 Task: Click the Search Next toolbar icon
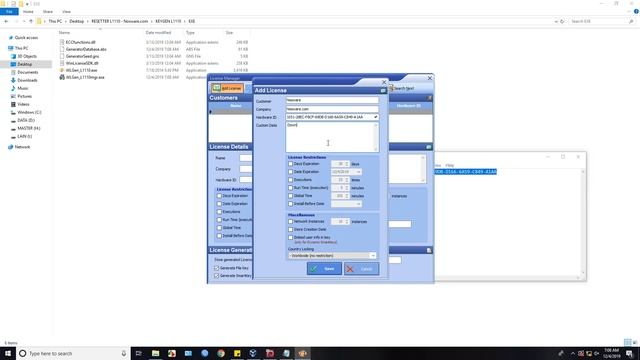pyautogui.click(x=392, y=88)
